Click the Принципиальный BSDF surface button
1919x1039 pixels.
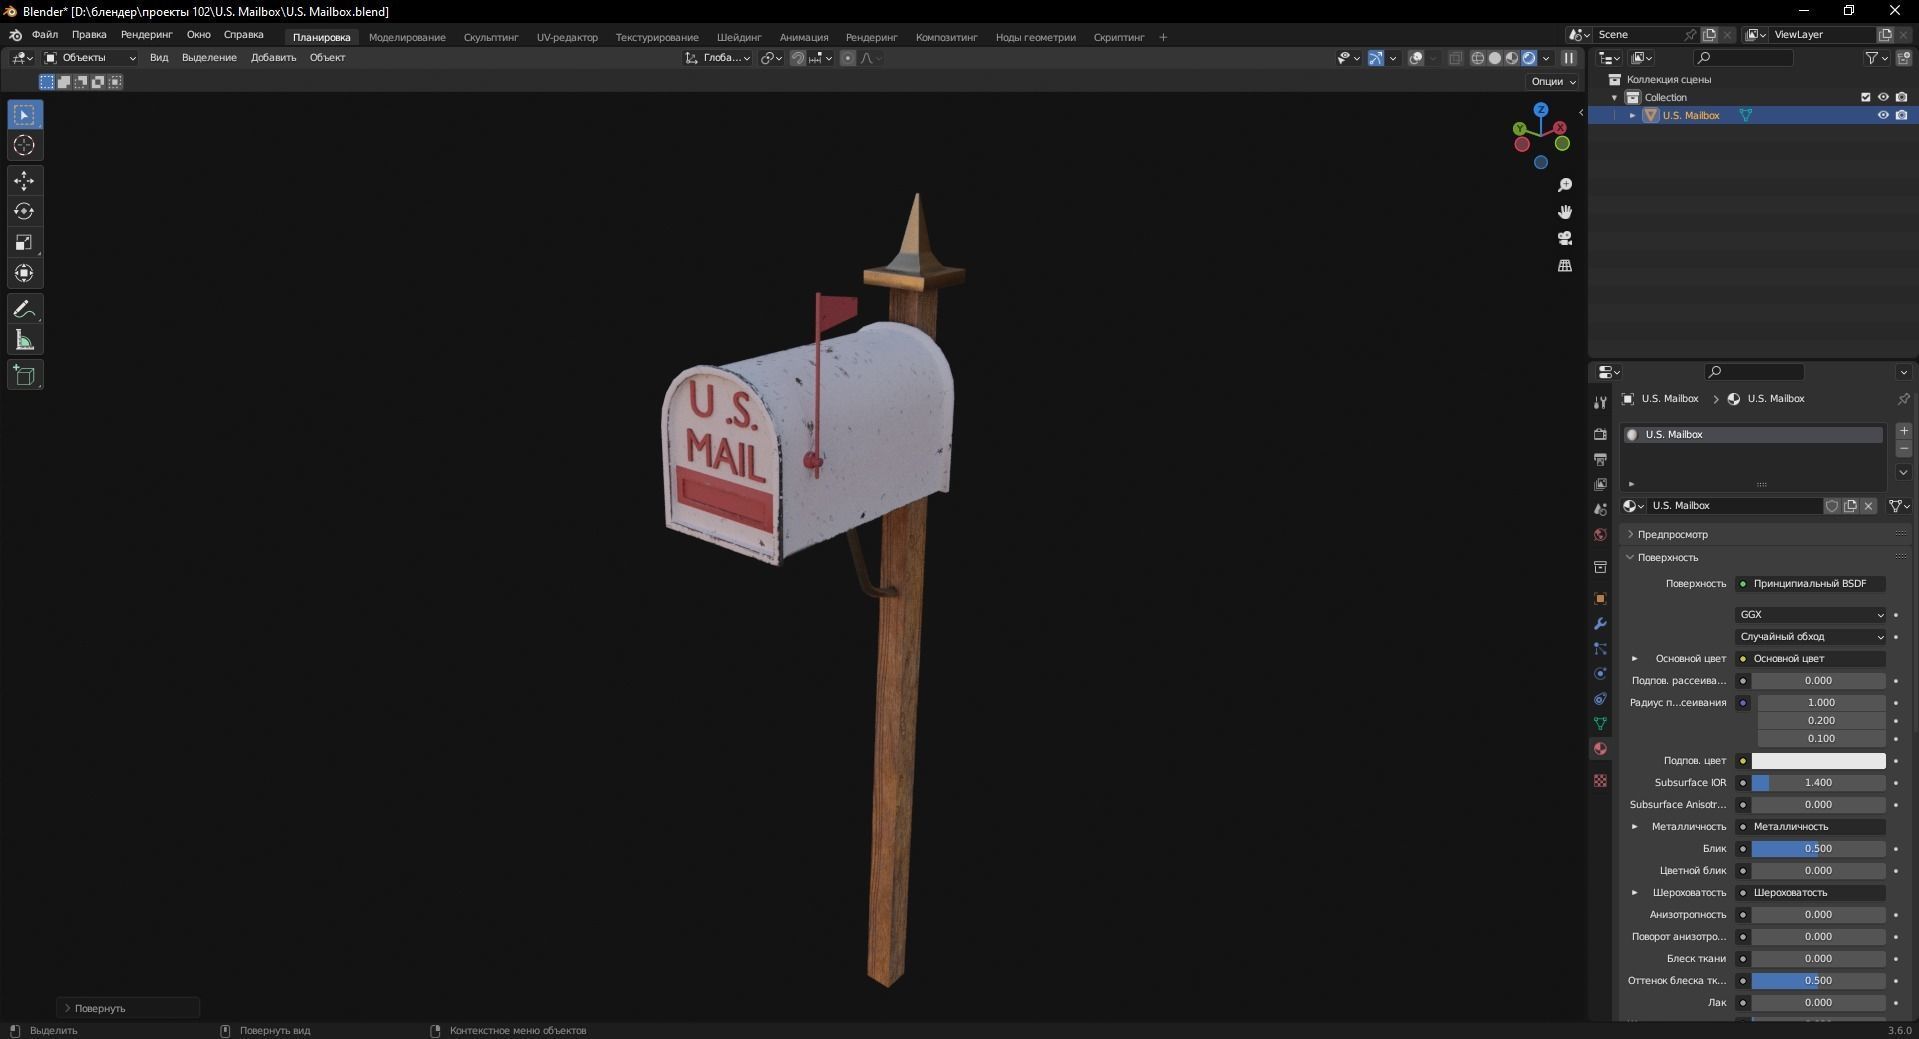click(1811, 583)
